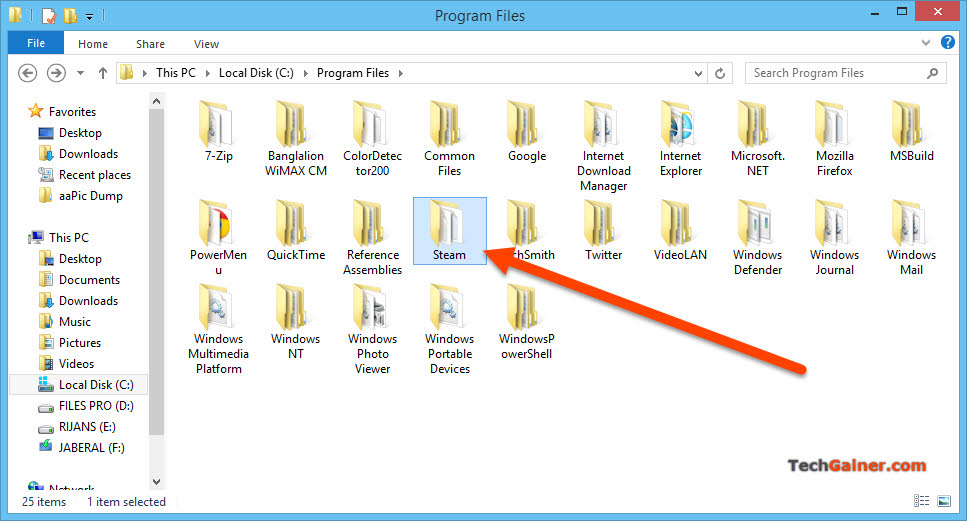Open Quick Access Toolbar customize dropdown
Viewport: 967px width, 521px height.
coord(89,16)
